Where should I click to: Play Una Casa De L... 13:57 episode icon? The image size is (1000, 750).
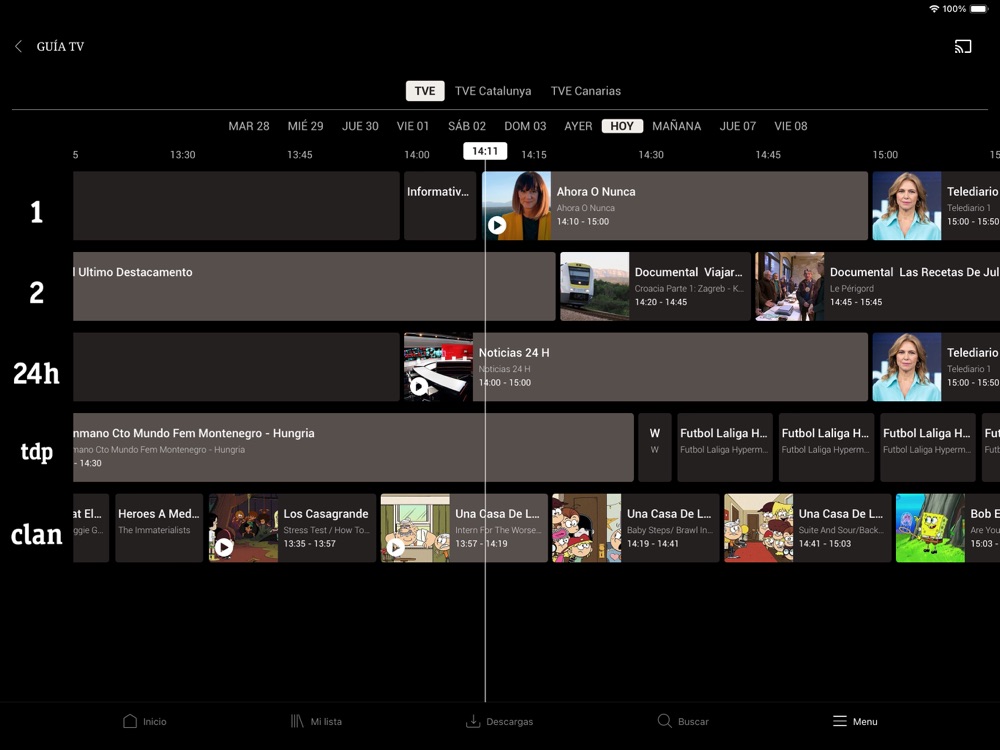tap(395, 547)
